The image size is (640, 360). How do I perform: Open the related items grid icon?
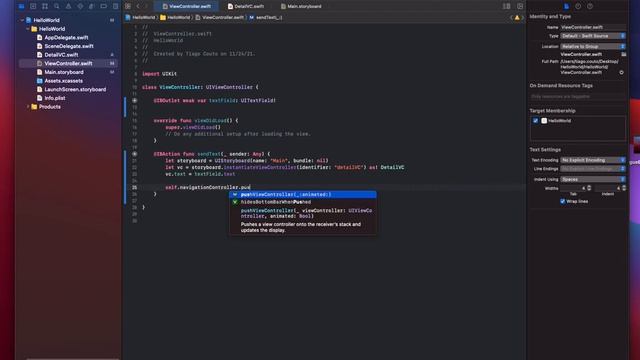(128, 6)
